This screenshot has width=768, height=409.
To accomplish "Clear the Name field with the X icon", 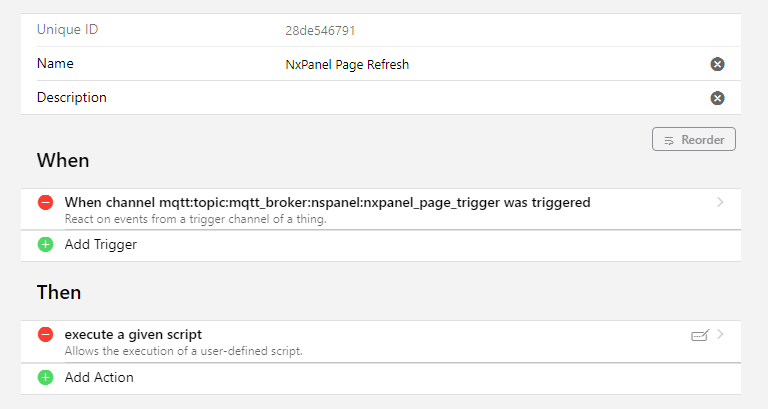I will pos(717,64).
